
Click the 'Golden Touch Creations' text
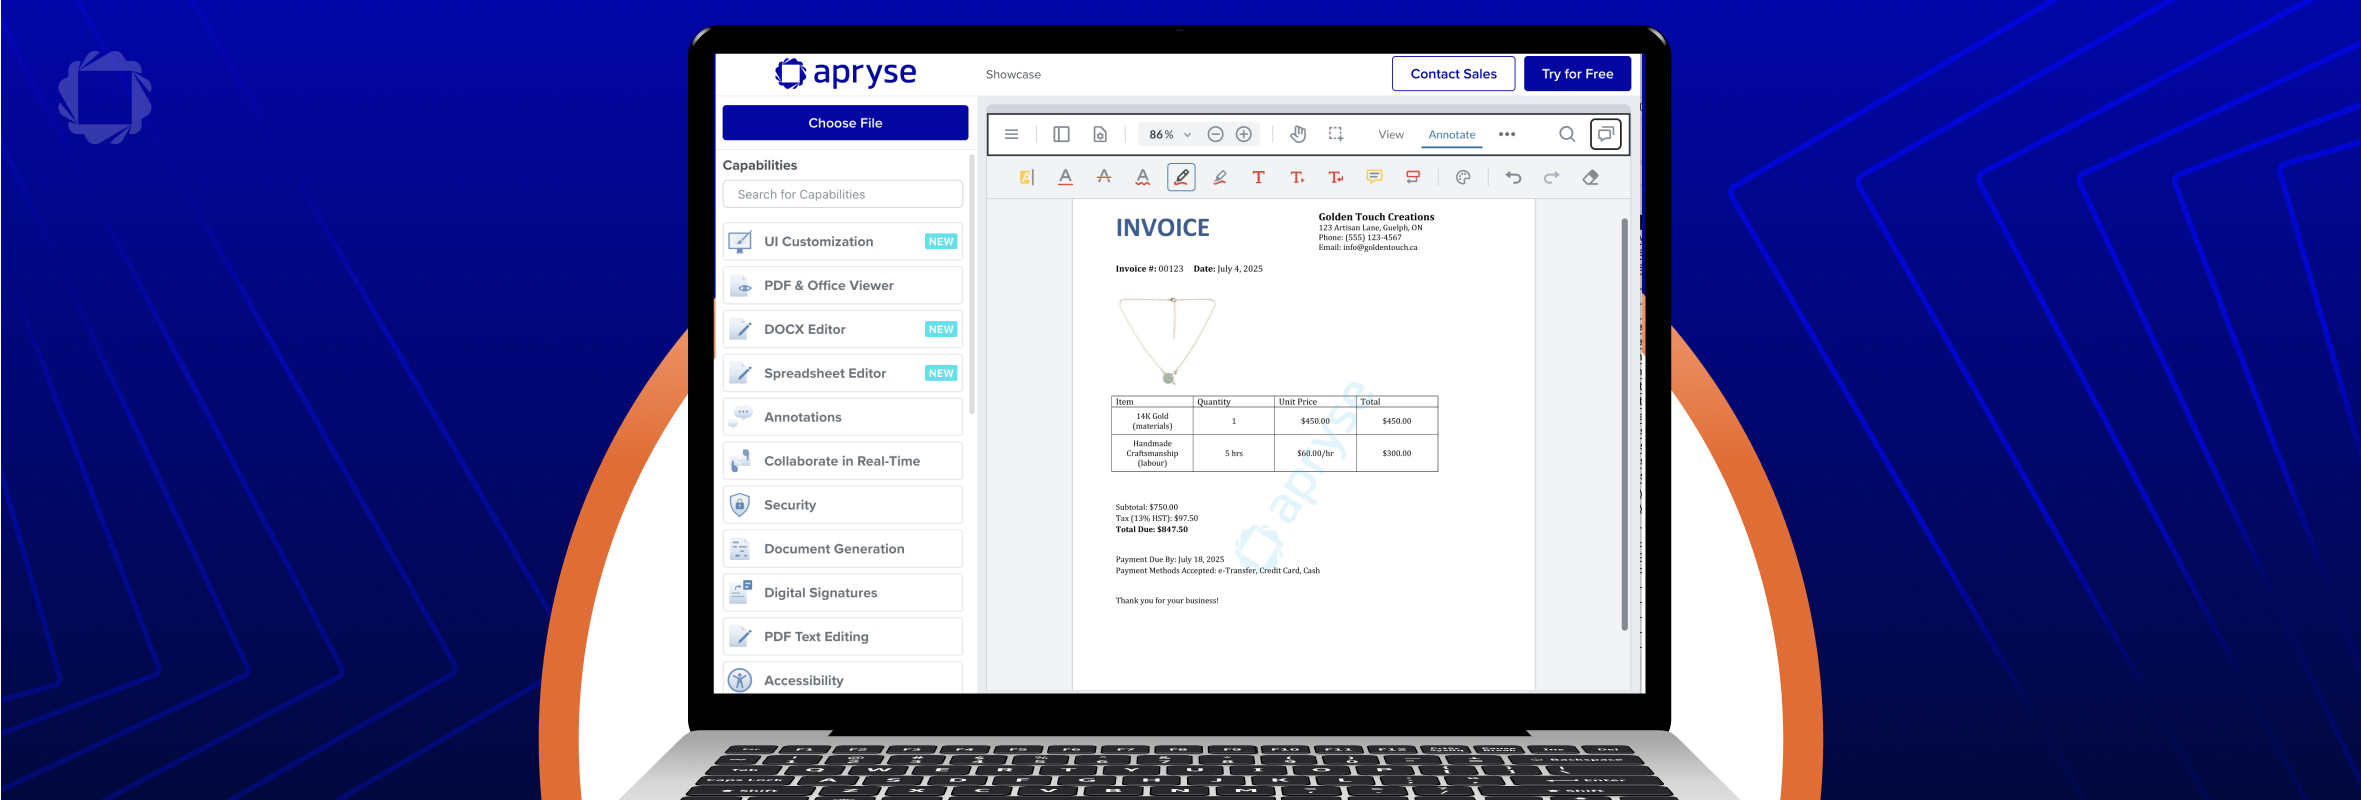(x=1376, y=217)
